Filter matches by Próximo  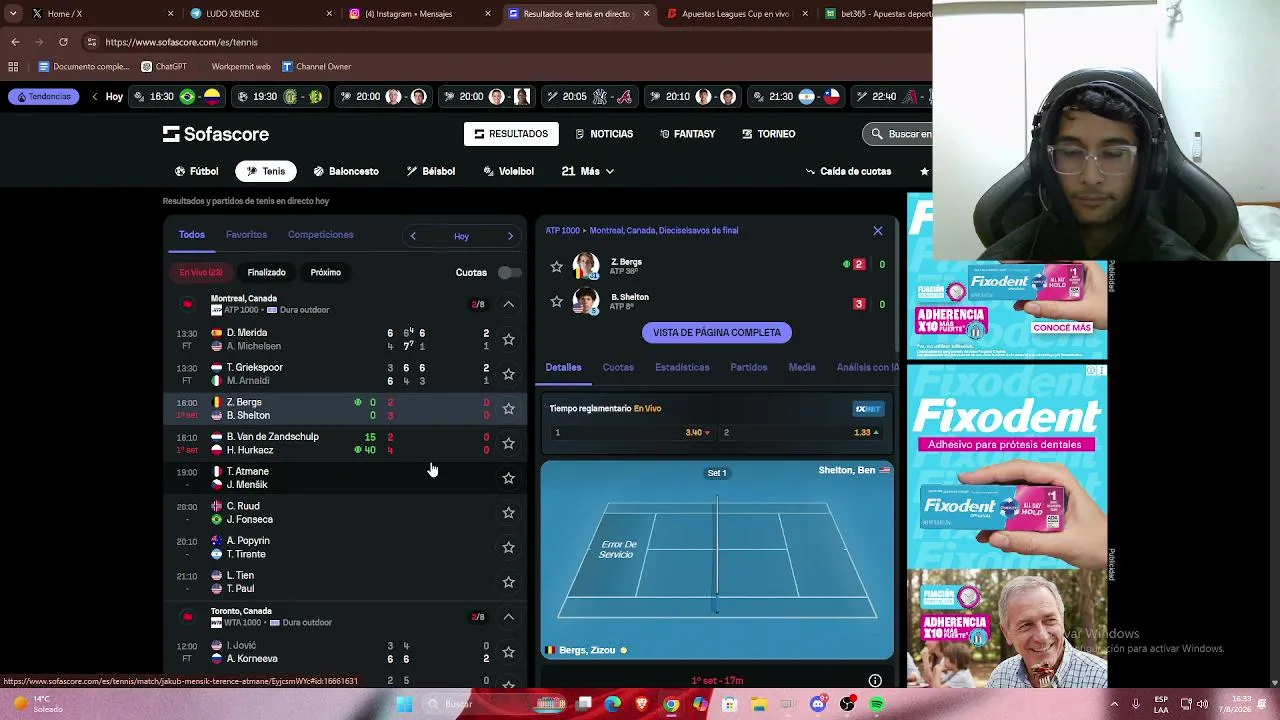click(x=325, y=273)
